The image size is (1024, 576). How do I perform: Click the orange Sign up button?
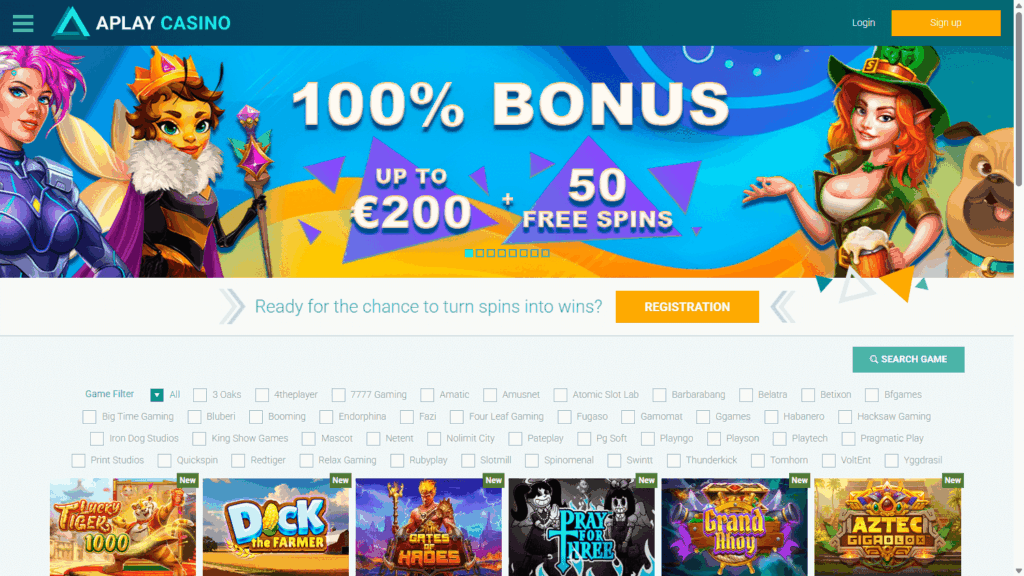pos(946,23)
